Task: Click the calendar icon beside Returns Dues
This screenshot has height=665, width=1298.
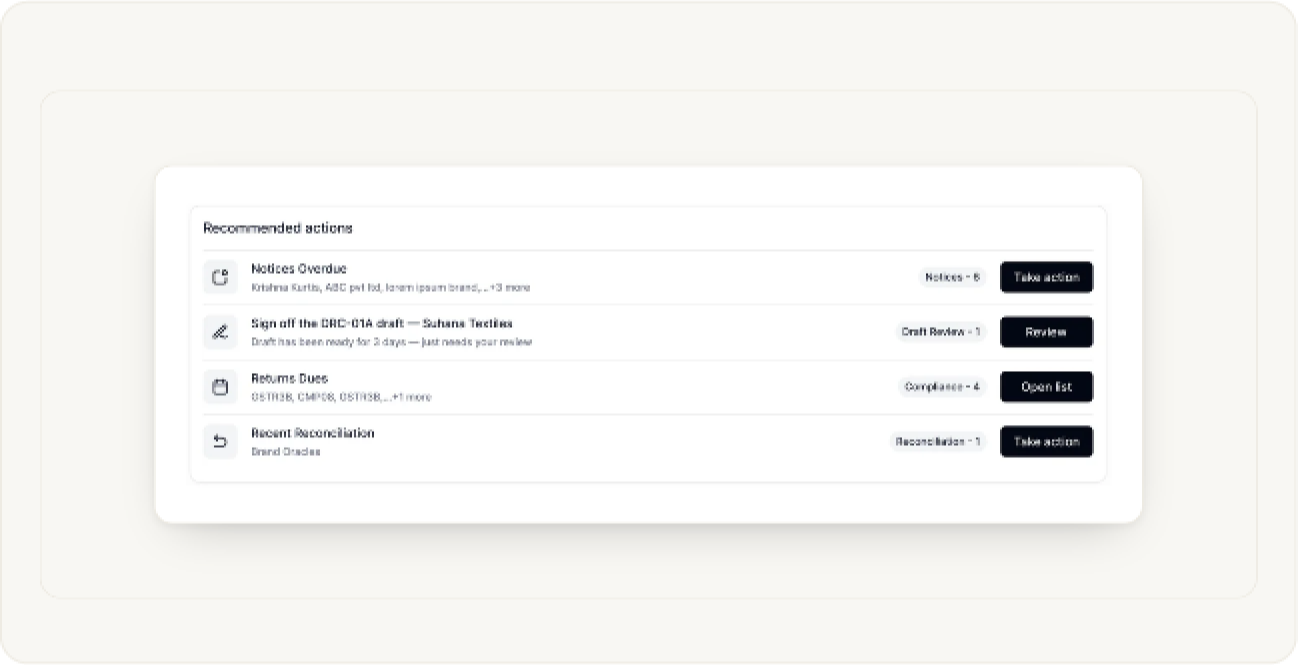Action: click(x=220, y=387)
